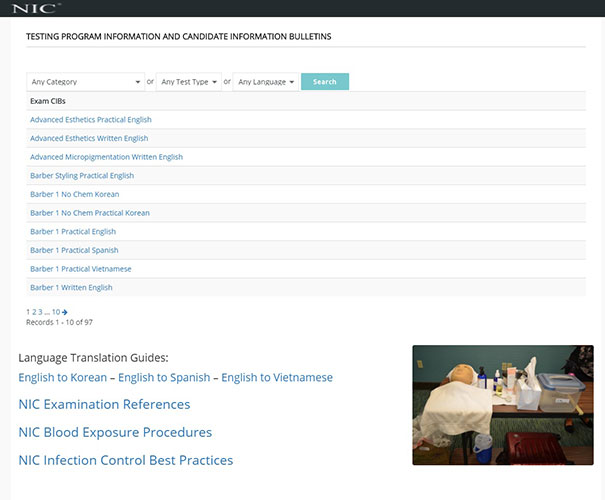Open Advanced Esthetics Written English bulletin

click(89, 138)
